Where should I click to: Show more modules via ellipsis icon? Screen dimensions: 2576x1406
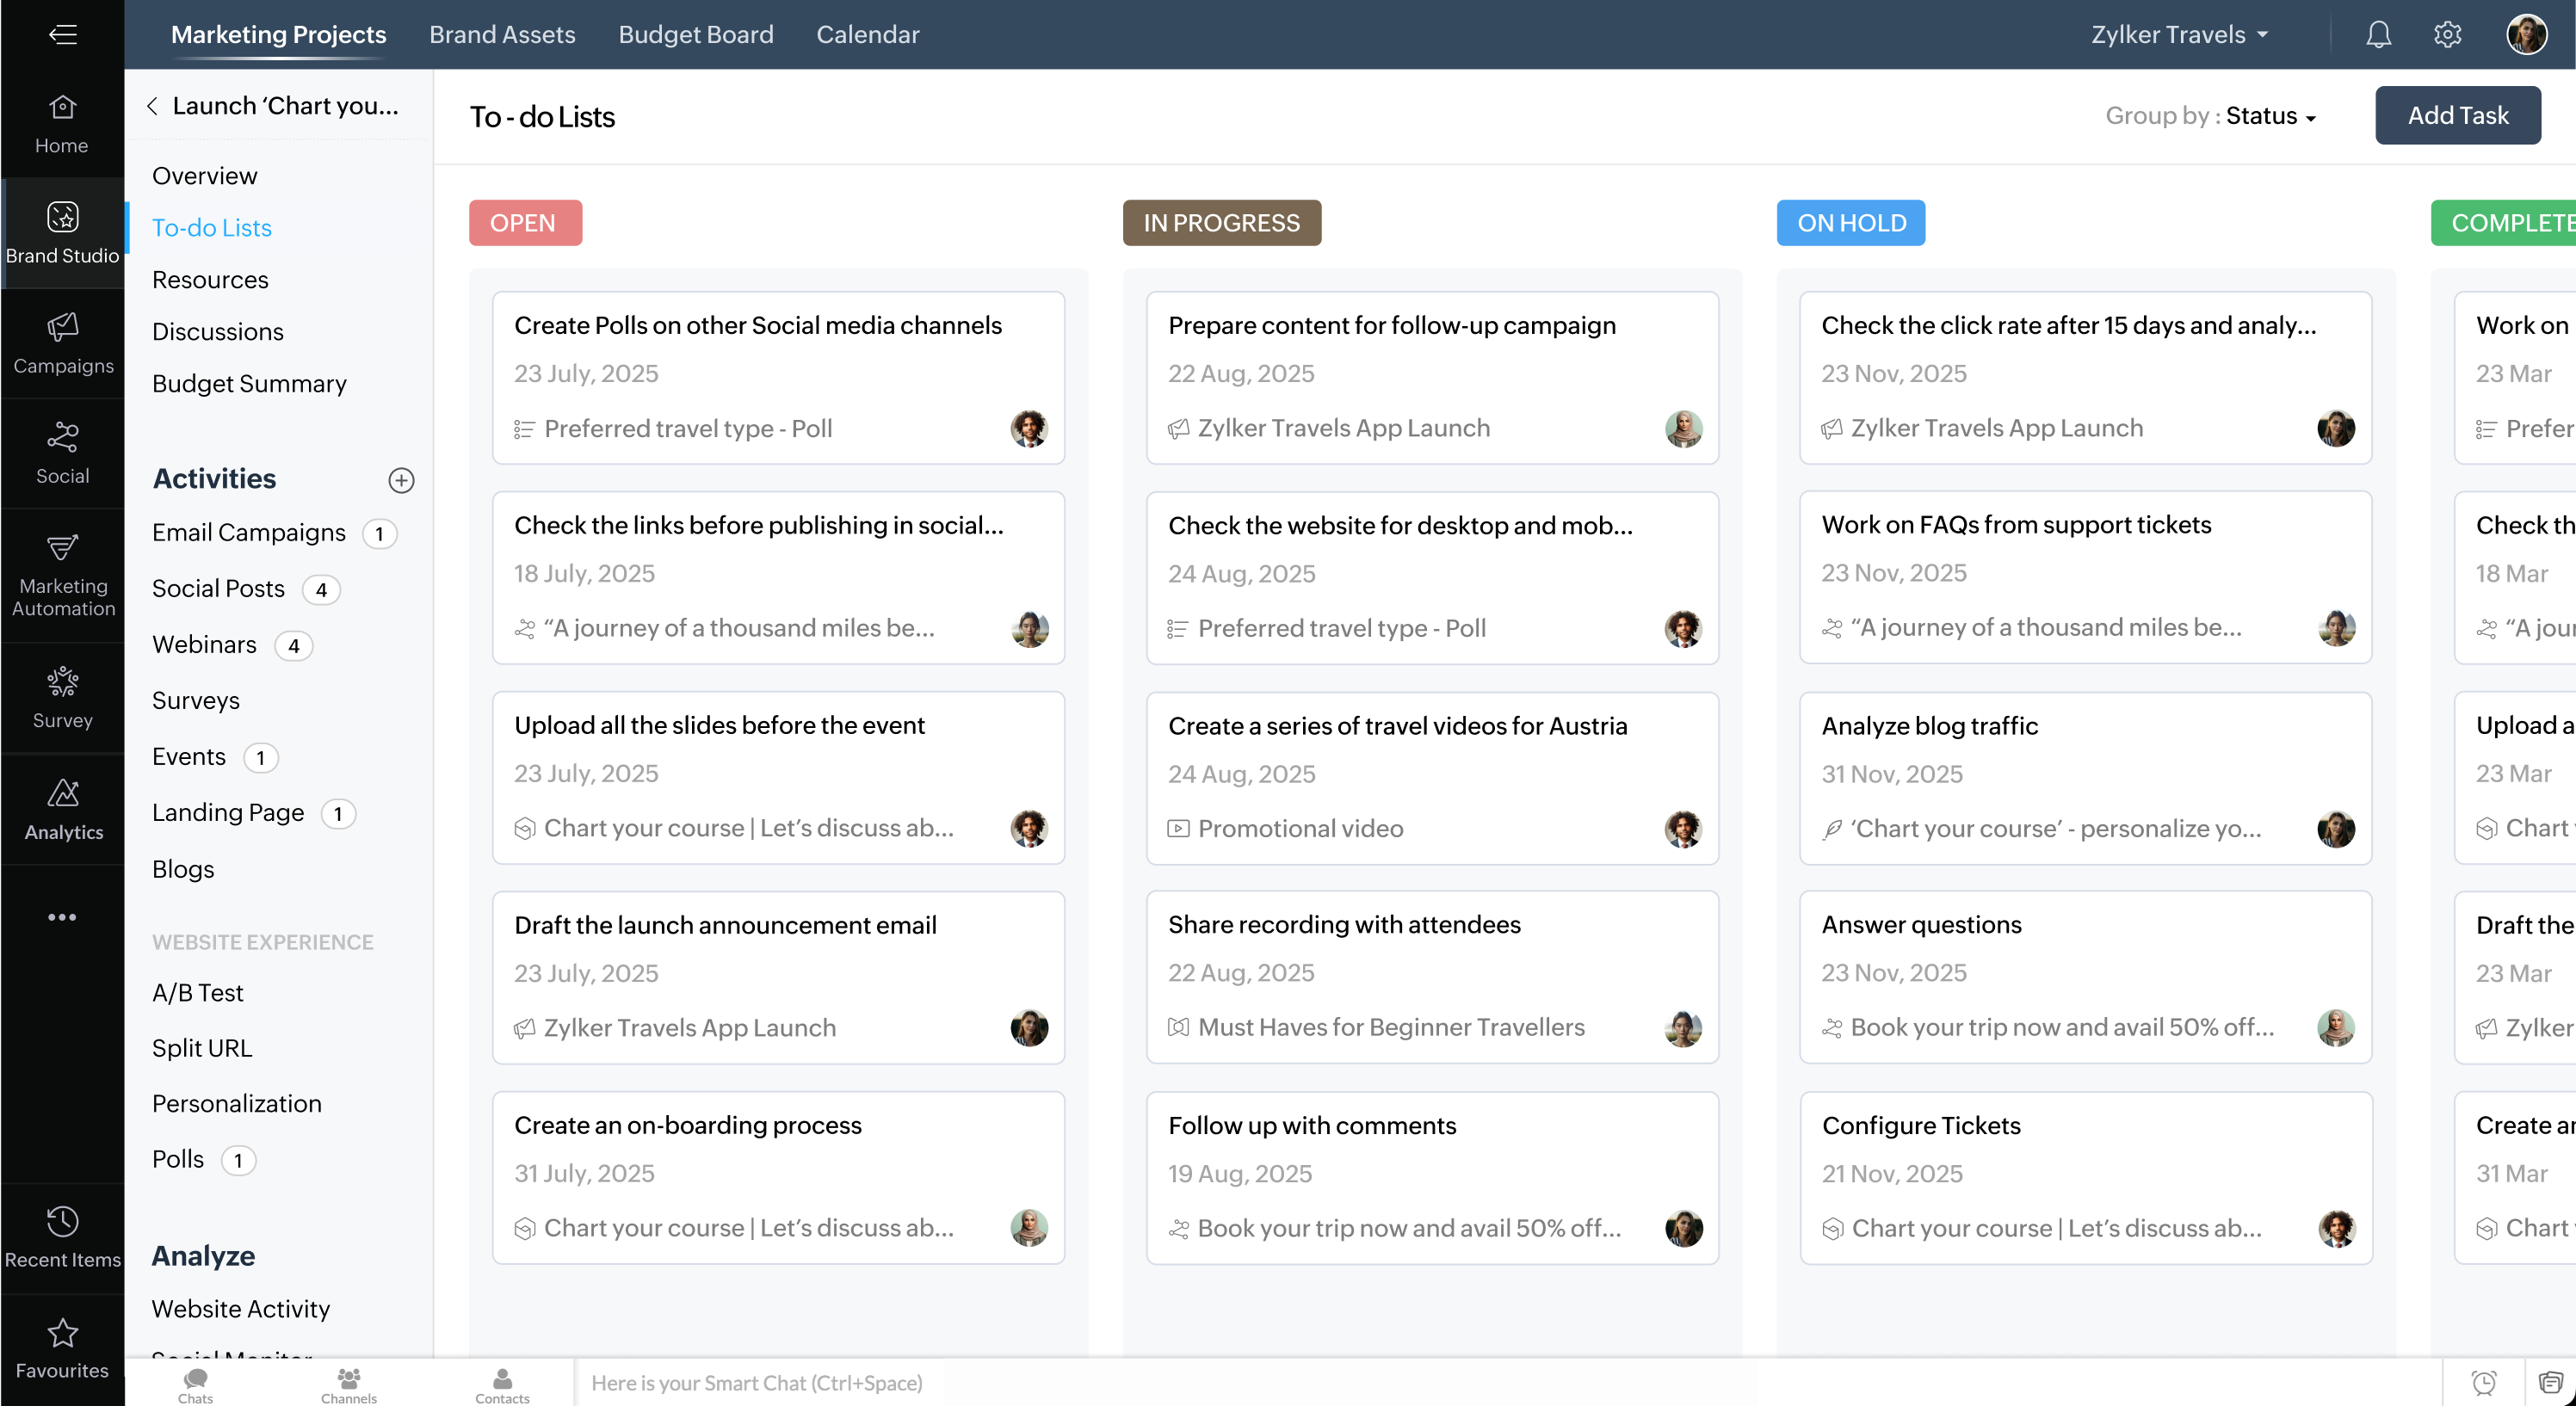click(x=62, y=917)
